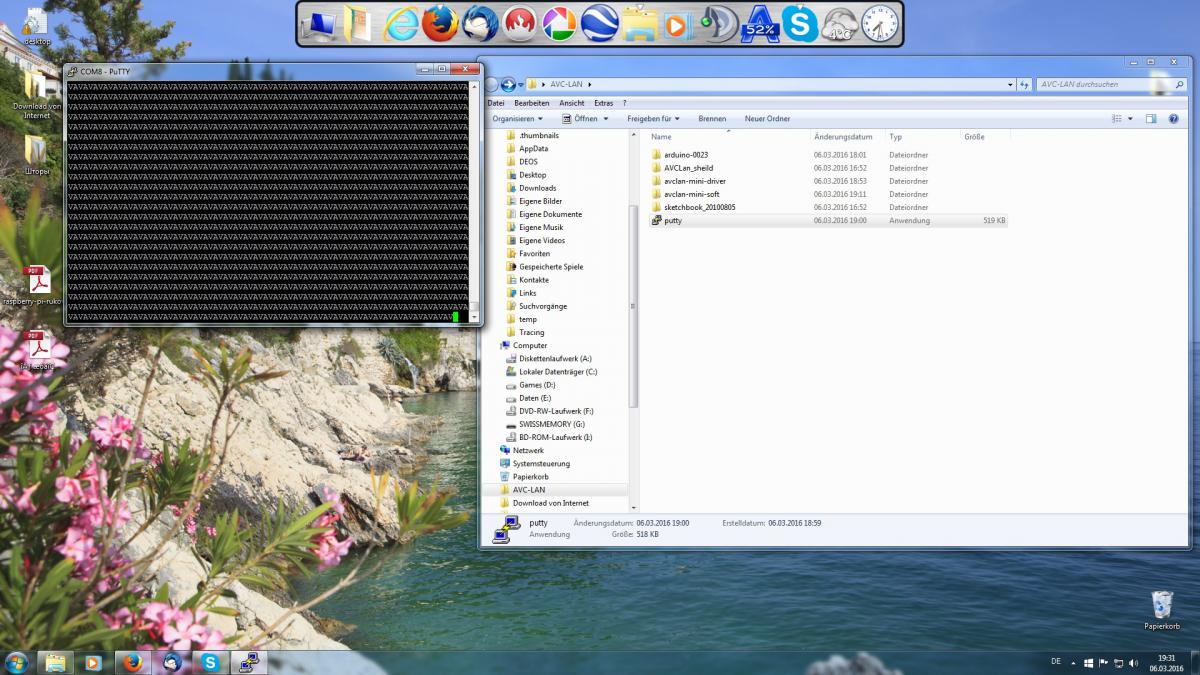Click the PuTTY taskbar button
Image resolution: width=1200 pixels, height=675 pixels.
coord(247,661)
